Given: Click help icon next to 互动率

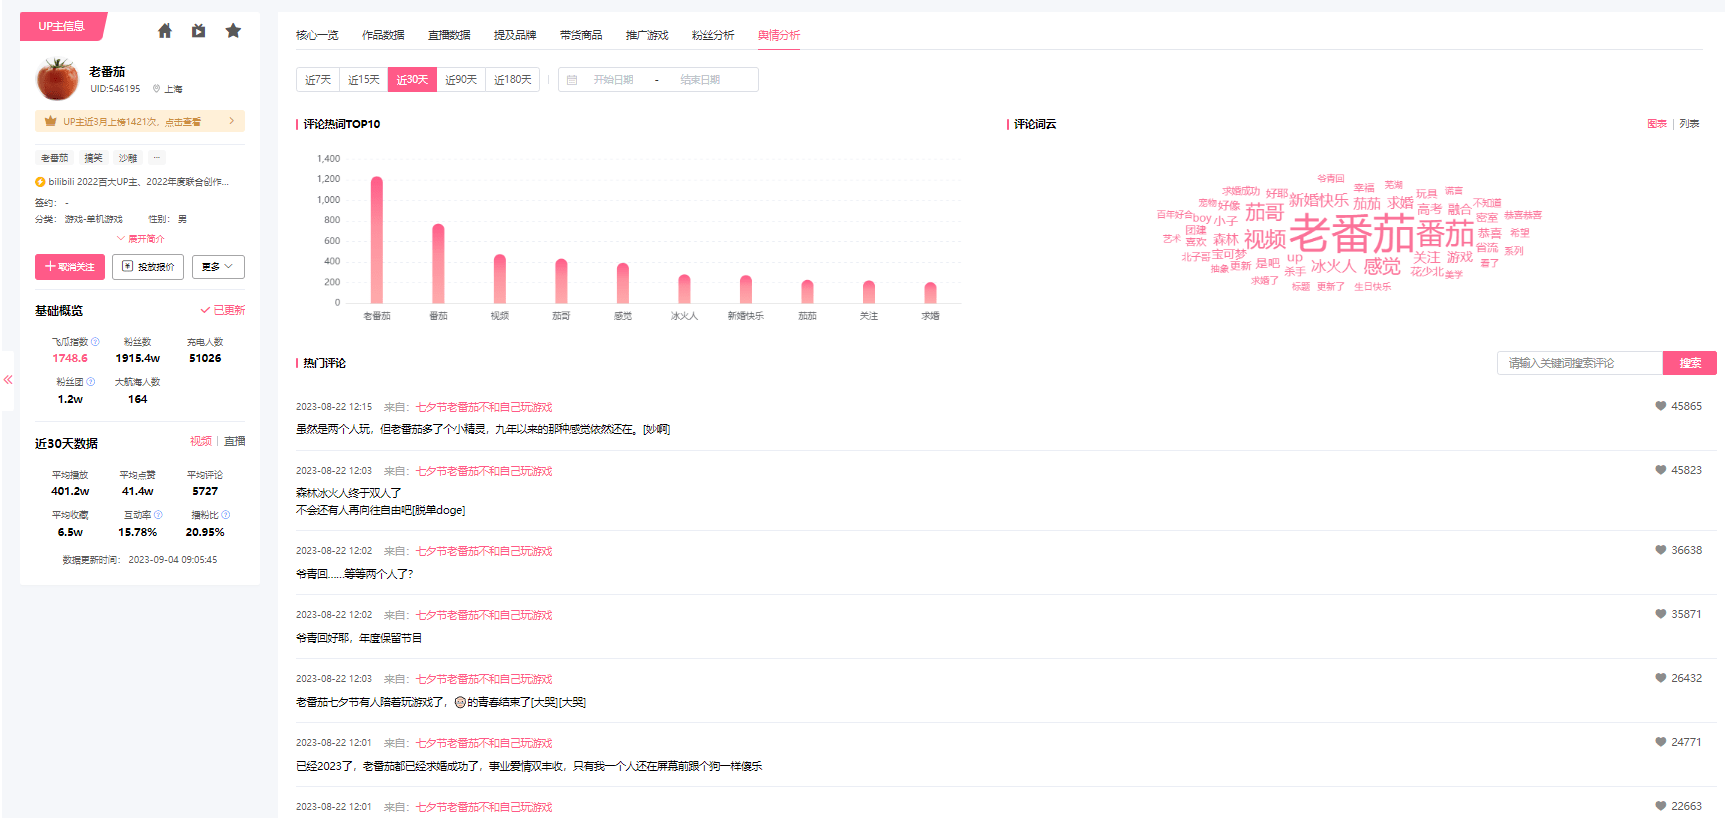Looking at the screenshot, I should pos(158,515).
